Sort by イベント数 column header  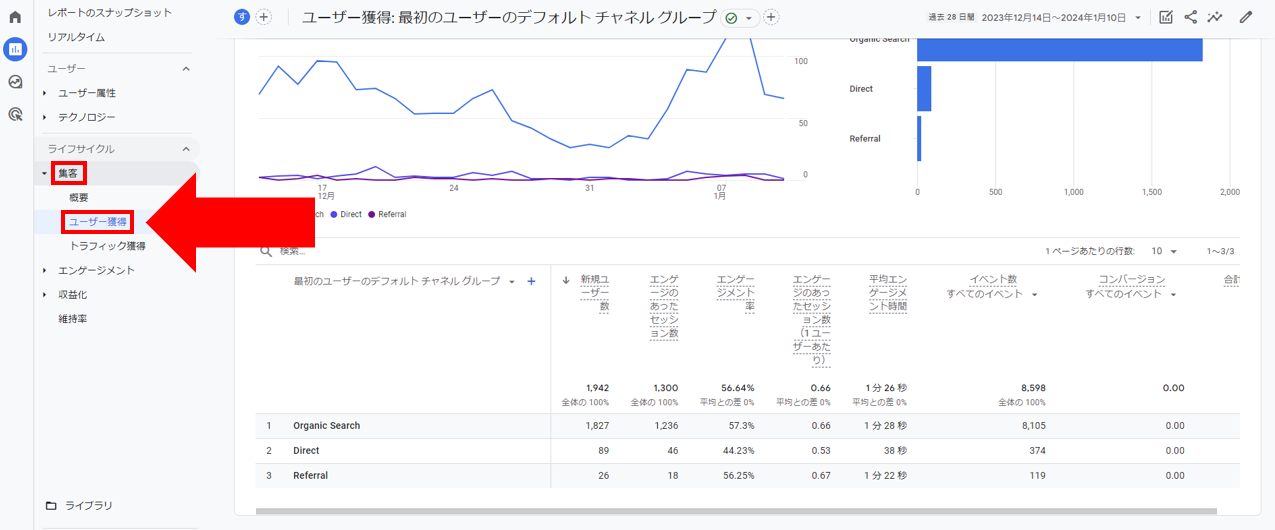(993, 280)
